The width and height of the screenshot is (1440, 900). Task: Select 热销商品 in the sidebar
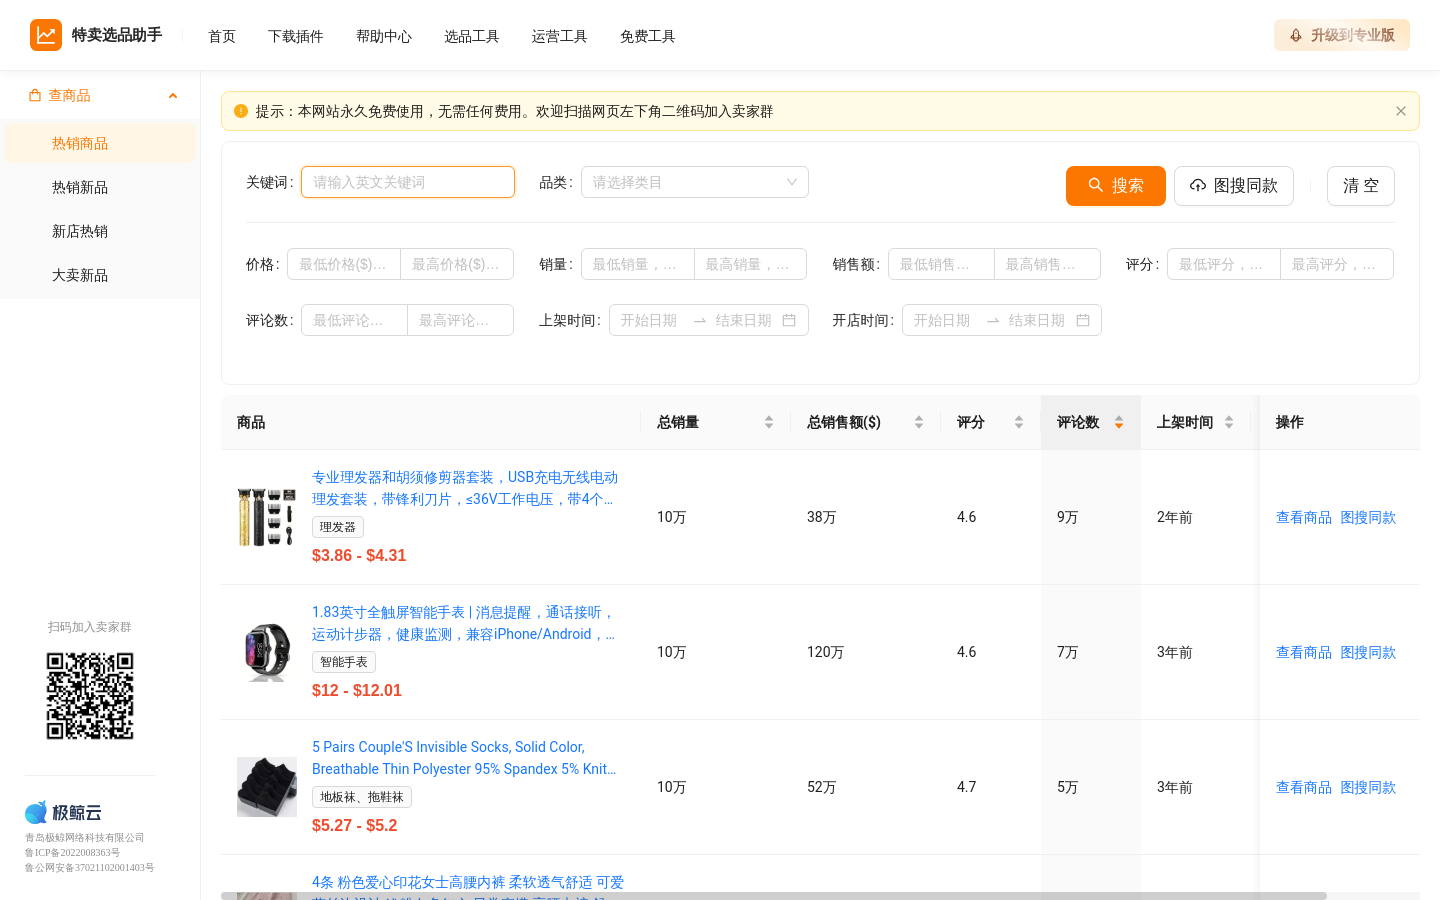click(100, 143)
